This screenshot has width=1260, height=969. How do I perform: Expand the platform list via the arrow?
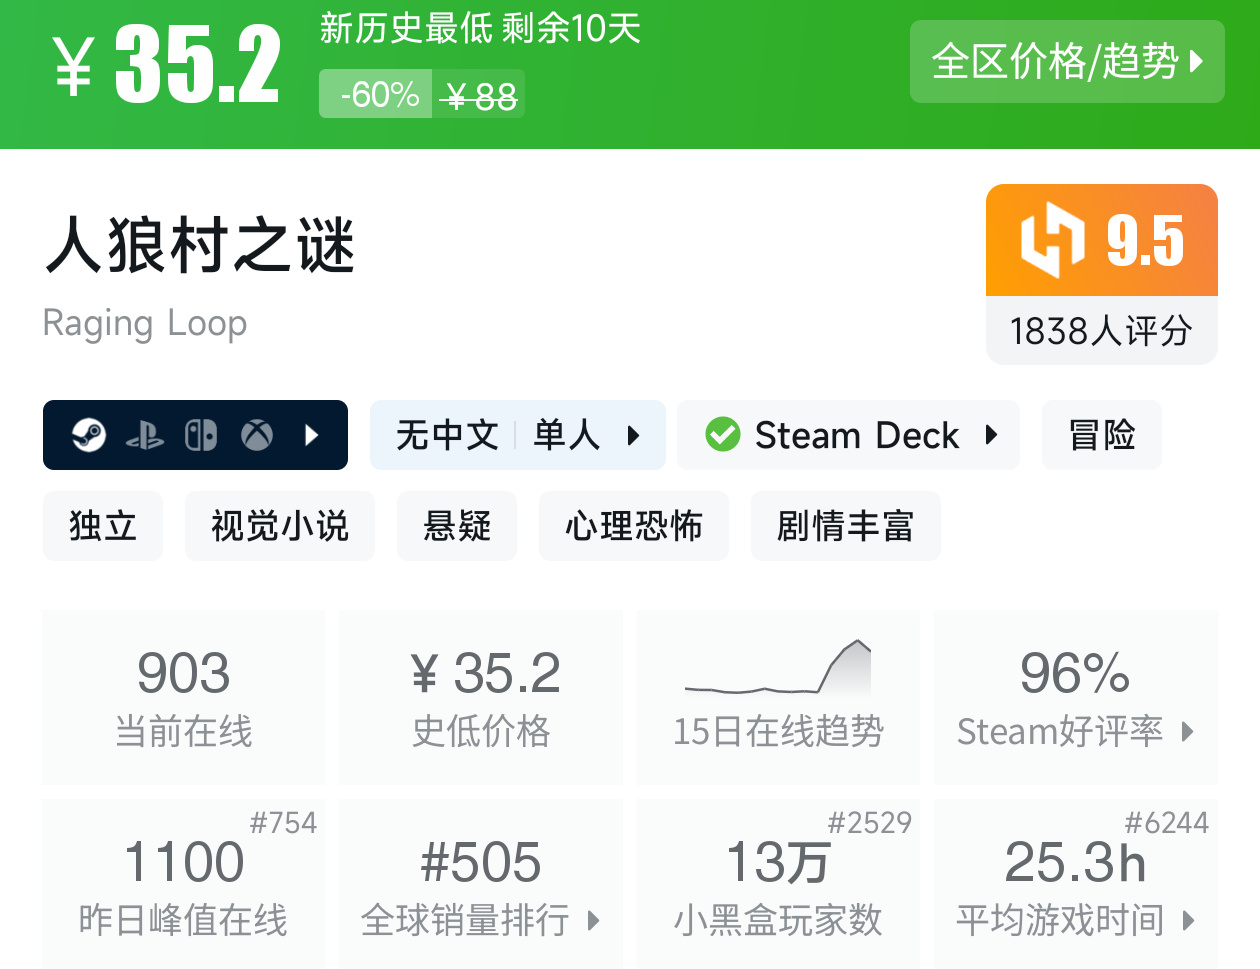click(313, 435)
